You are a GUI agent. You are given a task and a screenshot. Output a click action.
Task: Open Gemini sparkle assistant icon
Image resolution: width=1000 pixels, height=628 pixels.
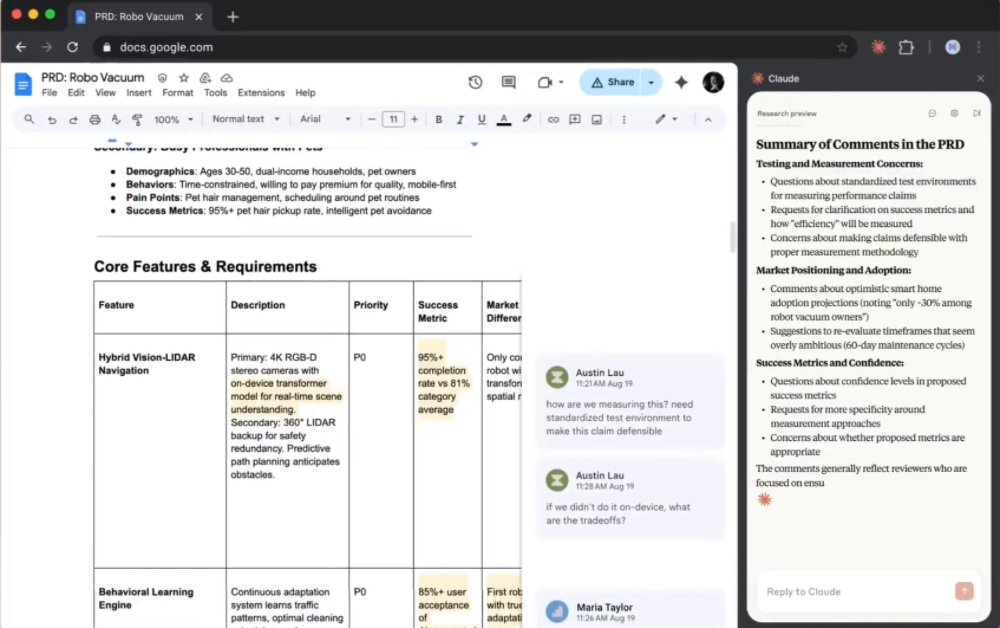point(681,82)
